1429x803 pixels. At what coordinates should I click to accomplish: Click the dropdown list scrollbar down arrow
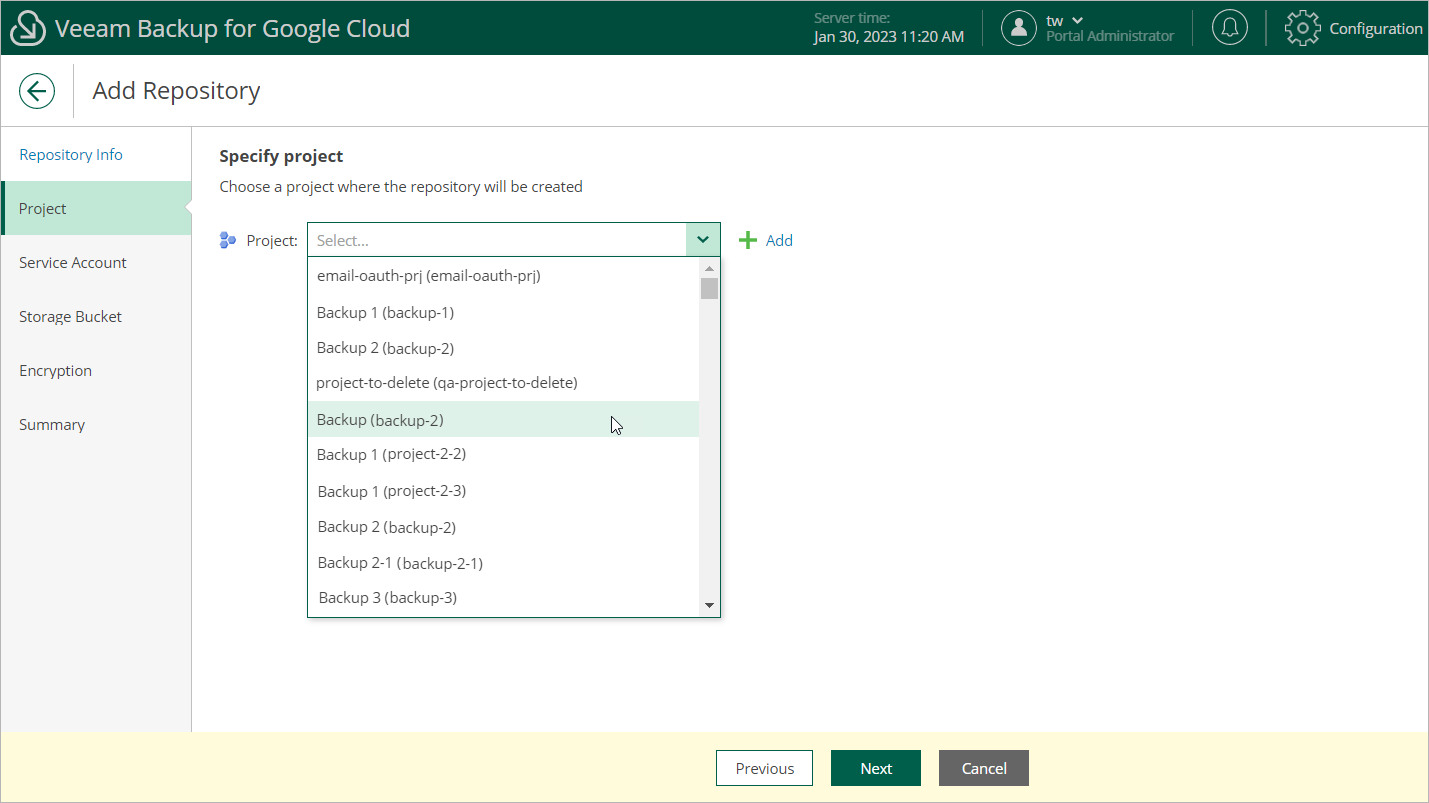point(709,606)
